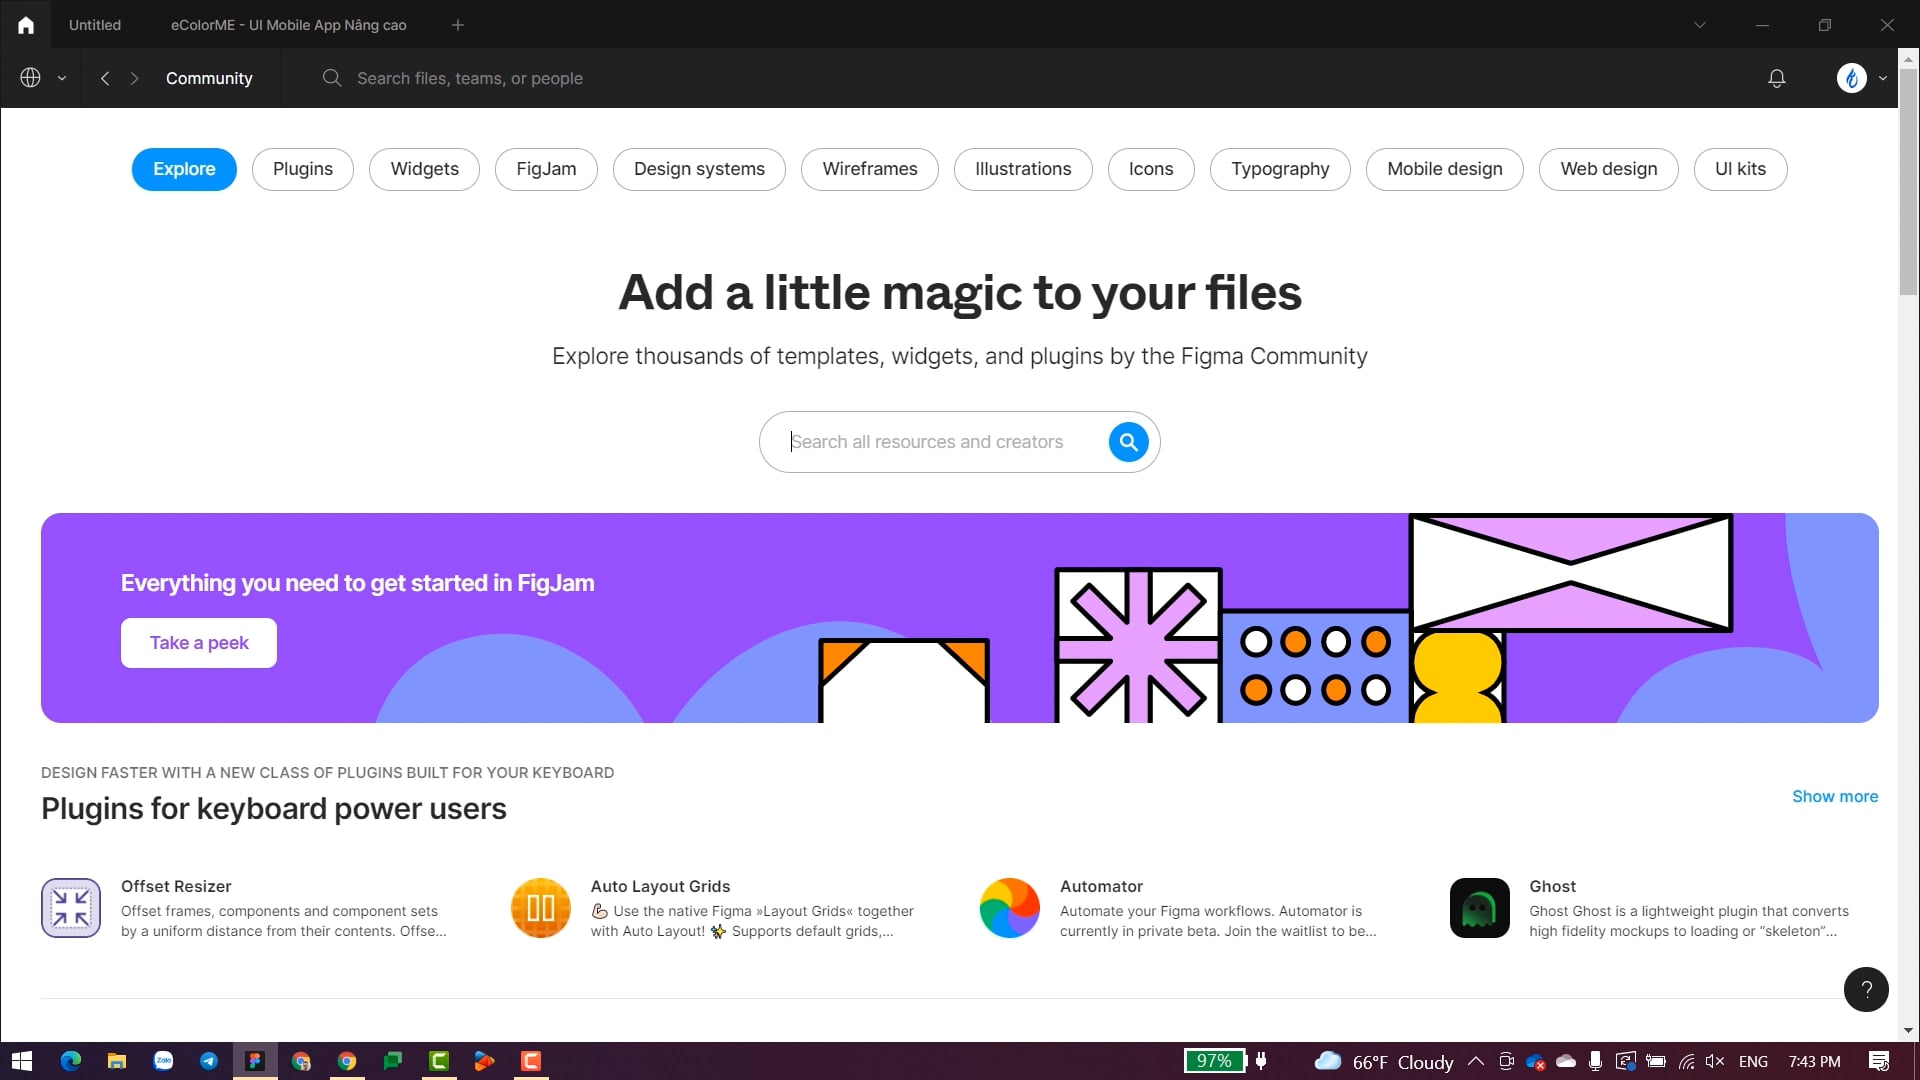Open the Ghost plugin icon
1920x1080 pixels.
(1479, 908)
